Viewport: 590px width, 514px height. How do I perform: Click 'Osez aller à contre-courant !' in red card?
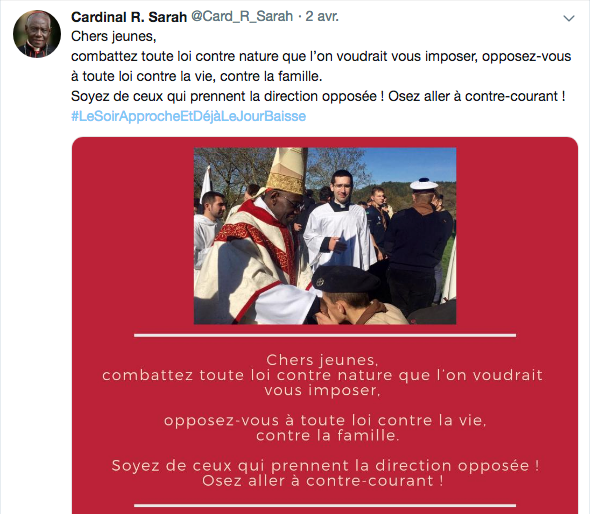click(x=323, y=481)
